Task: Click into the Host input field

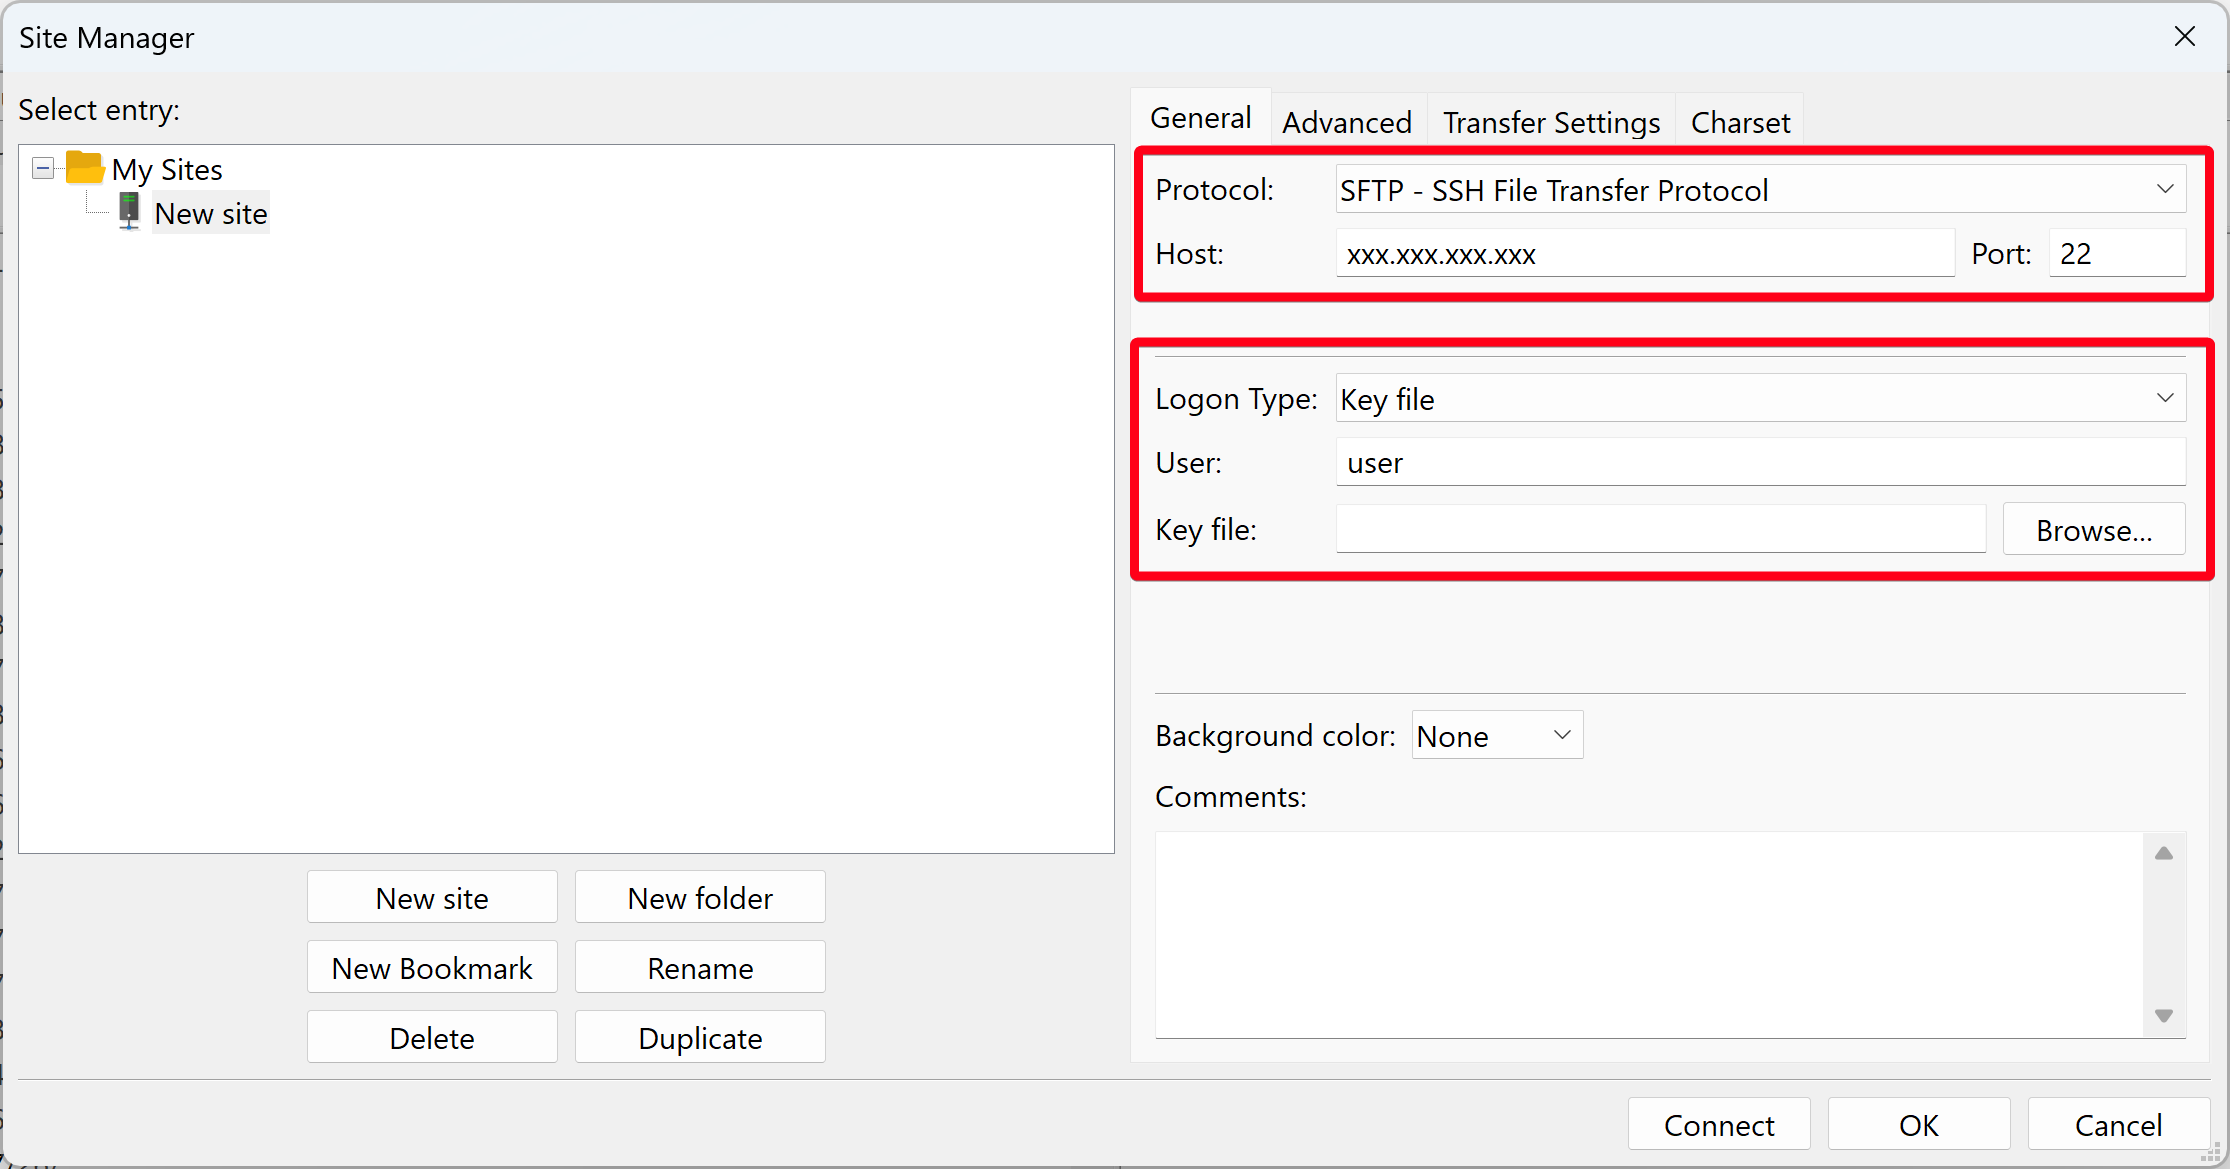Action: tap(1644, 254)
